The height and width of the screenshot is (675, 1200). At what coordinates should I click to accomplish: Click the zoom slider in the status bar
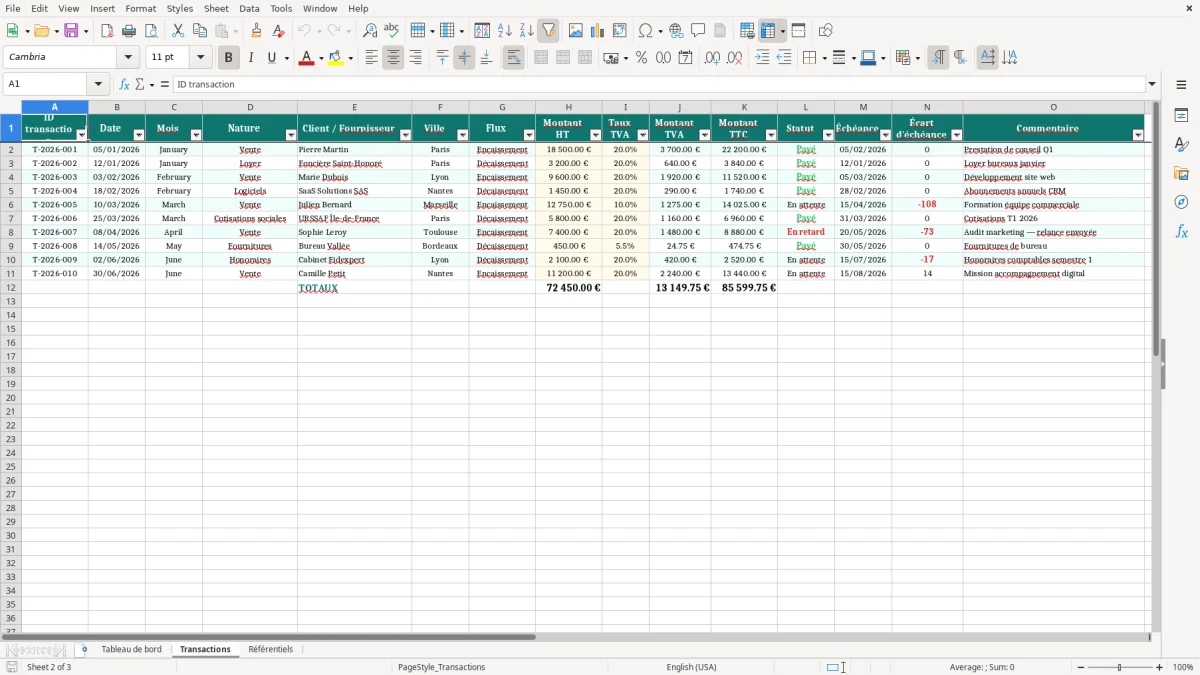1120,667
